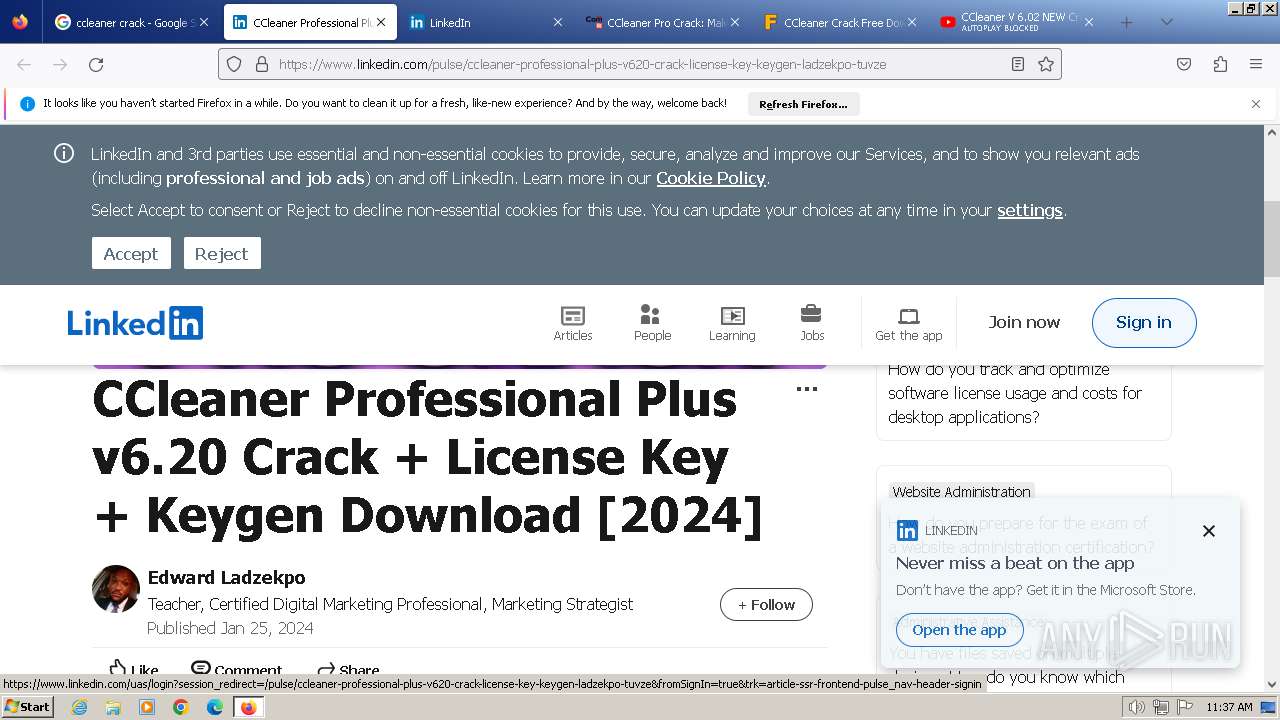The height and width of the screenshot is (720, 1280).
Task: Open the article three-dot options menu
Action: [x=807, y=389]
